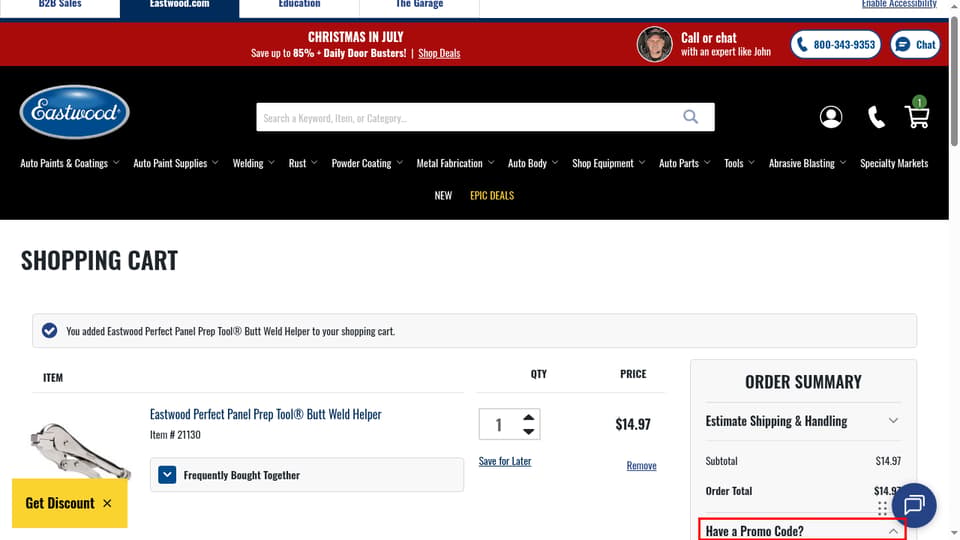Click John's expert avatar photo
This screenshot has width=960, height=540.
(654, 44)
